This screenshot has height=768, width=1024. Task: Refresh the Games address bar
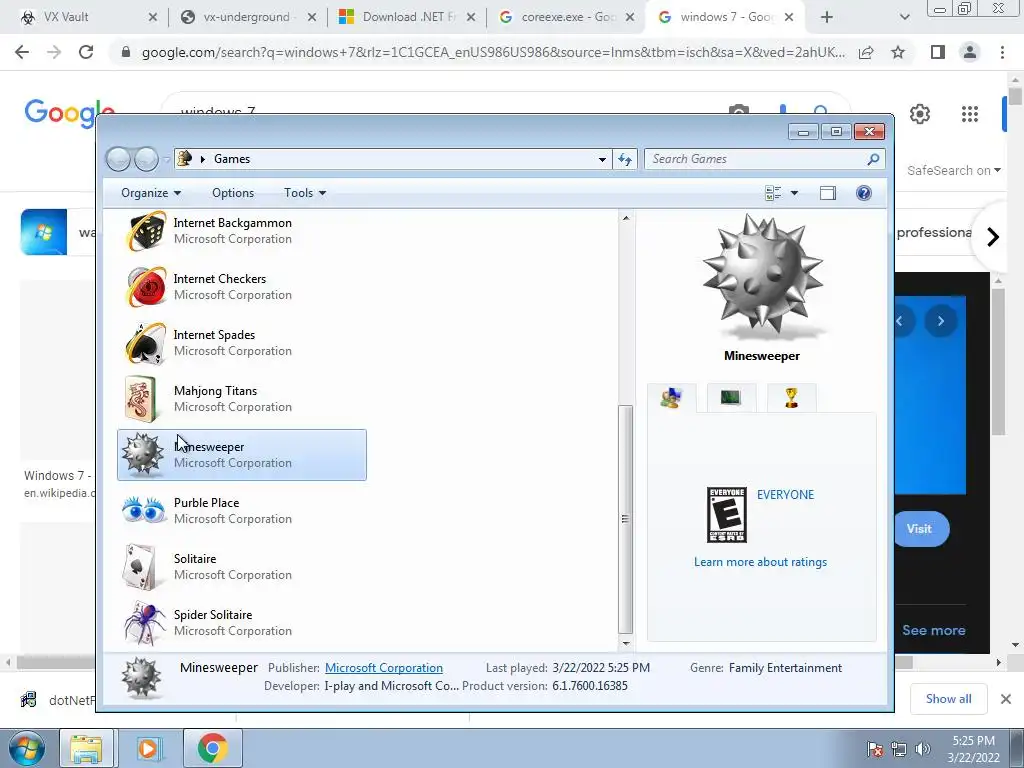pos(625,159)
